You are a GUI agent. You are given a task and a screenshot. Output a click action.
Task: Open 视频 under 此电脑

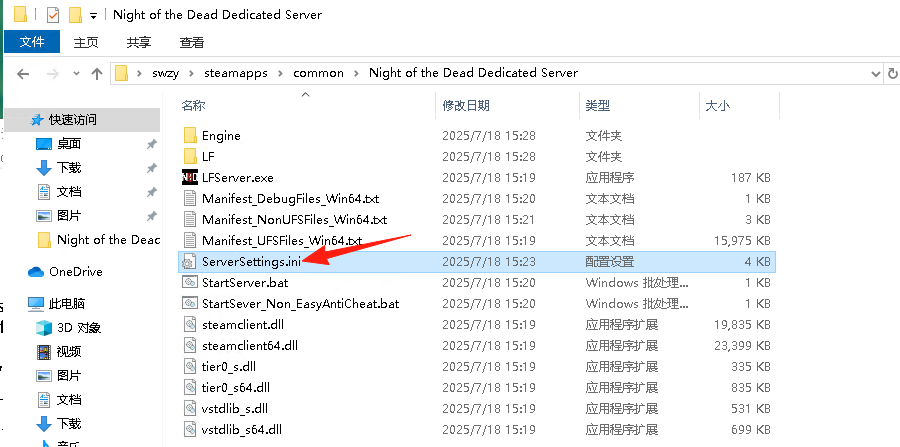69,351
